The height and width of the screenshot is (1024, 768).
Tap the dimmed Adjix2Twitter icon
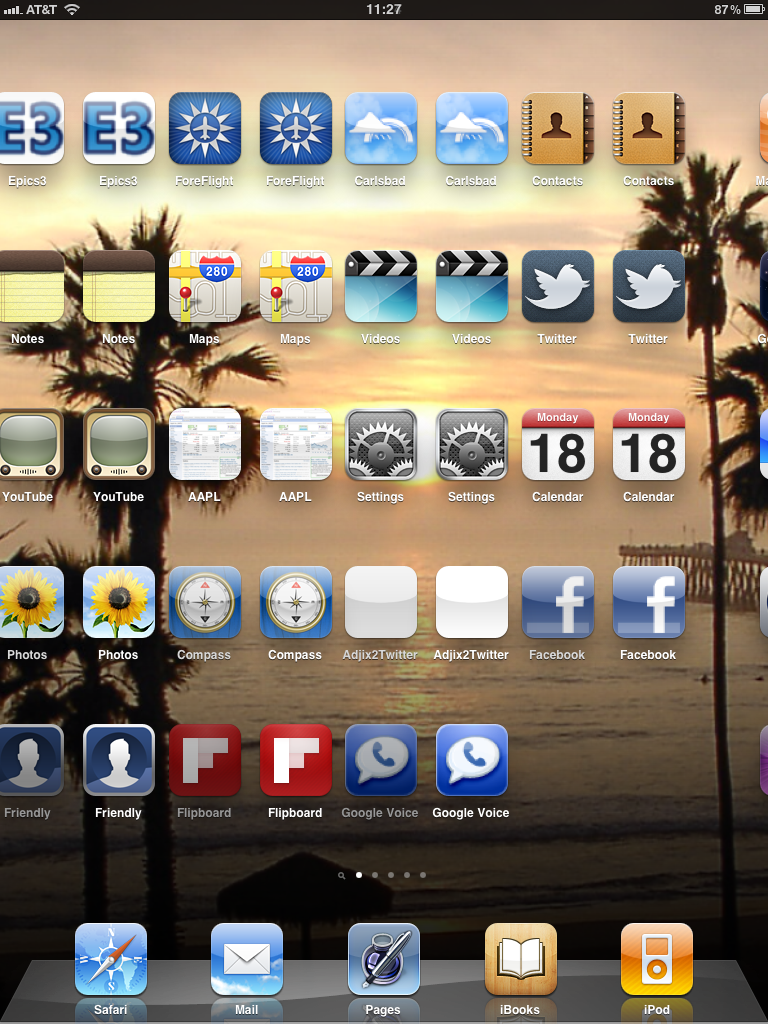(381, 602)
